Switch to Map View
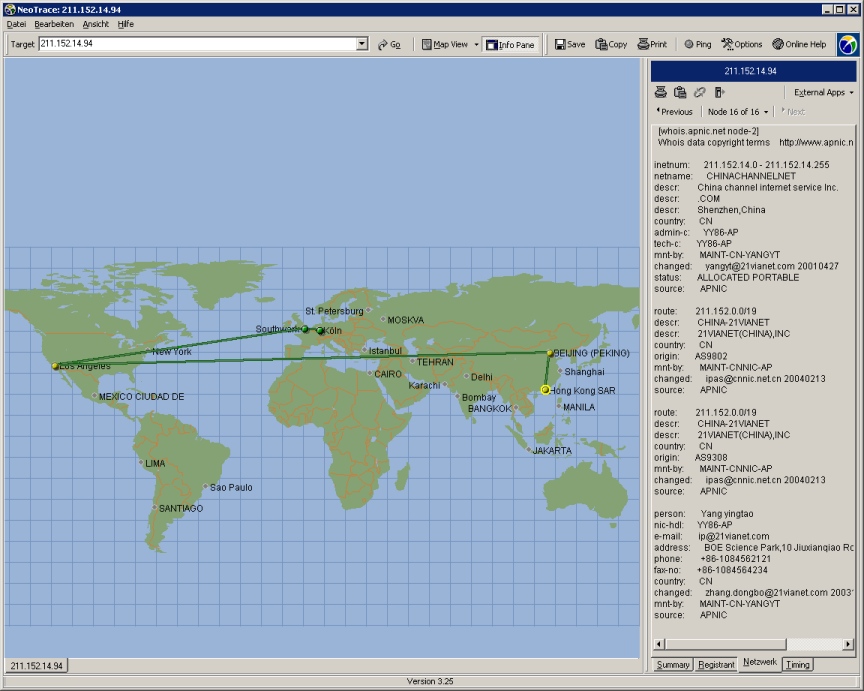864x691 pixels. tap(444, 44)
